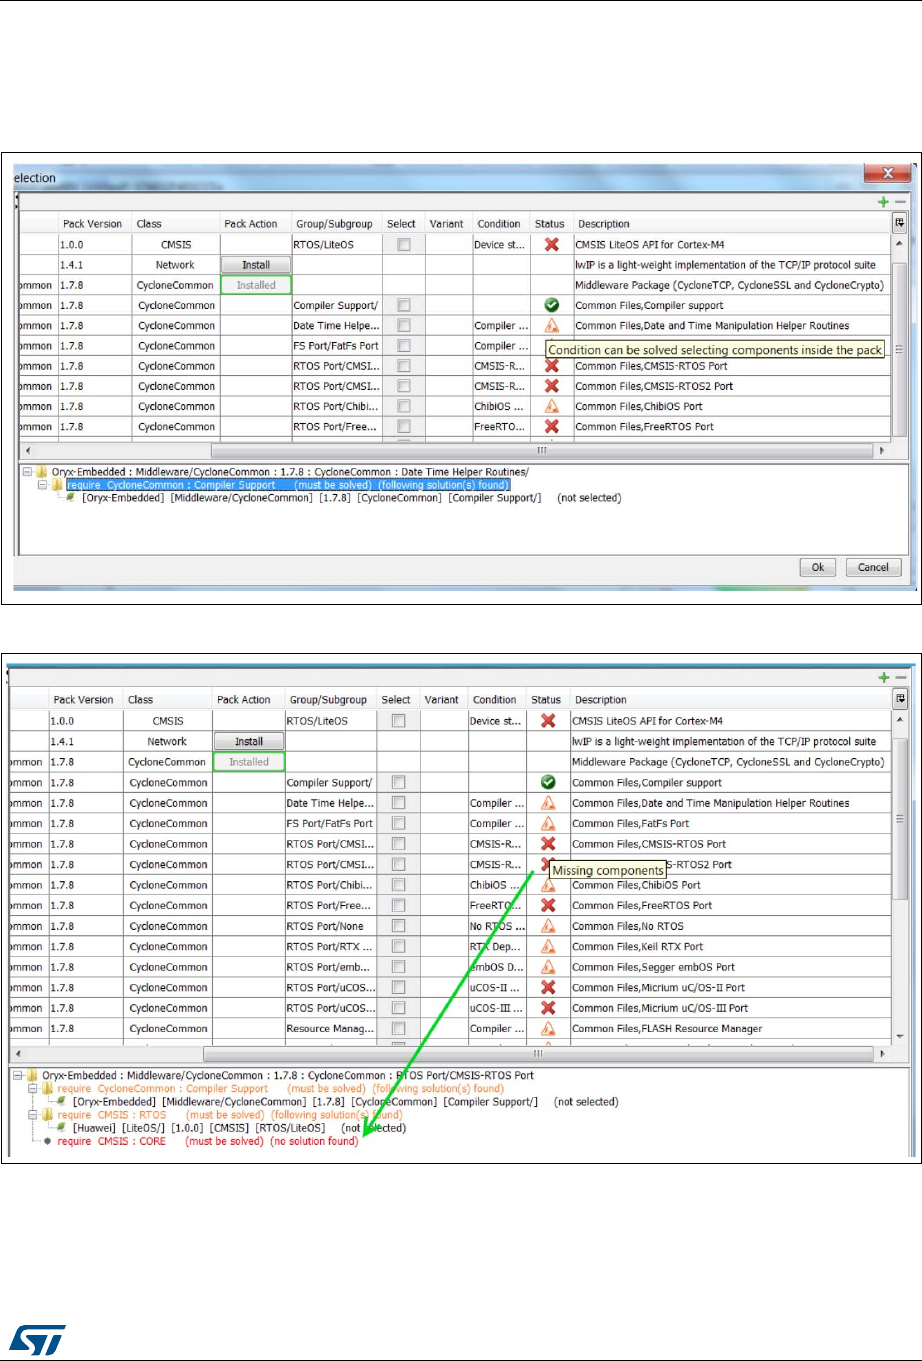The image size is (922, 1361).
Task: Click the upper window's vertical scrollbar up arrow
Action: tap(899, 244)
